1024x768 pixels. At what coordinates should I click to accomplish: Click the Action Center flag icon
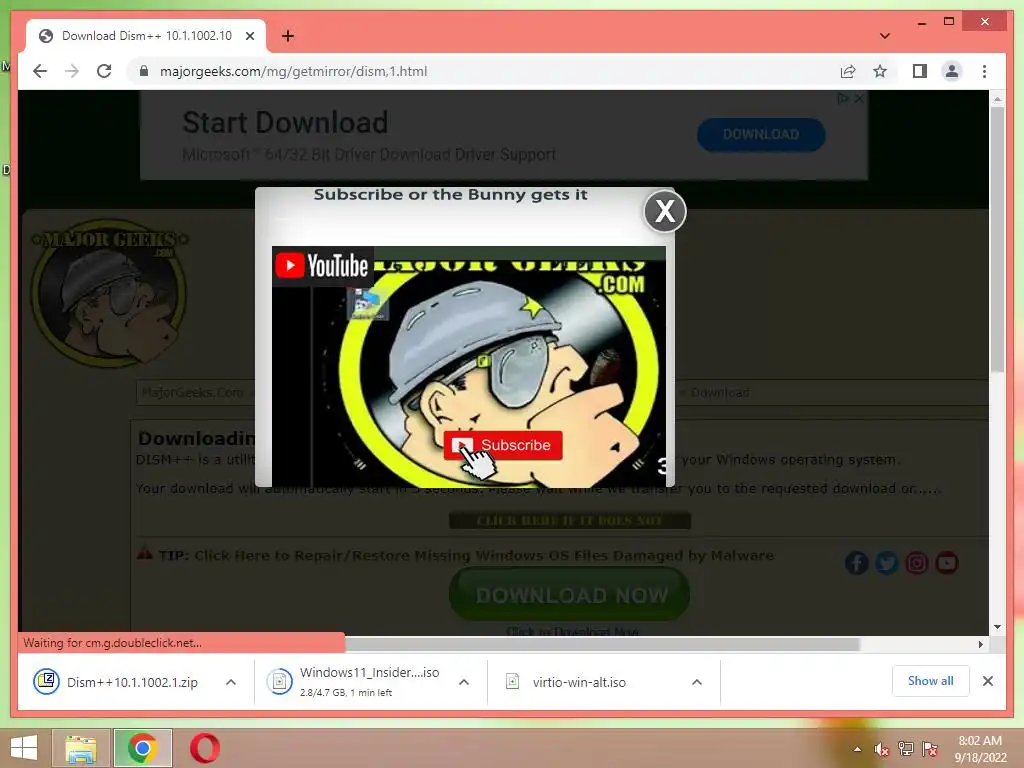[x=930, y=749]
